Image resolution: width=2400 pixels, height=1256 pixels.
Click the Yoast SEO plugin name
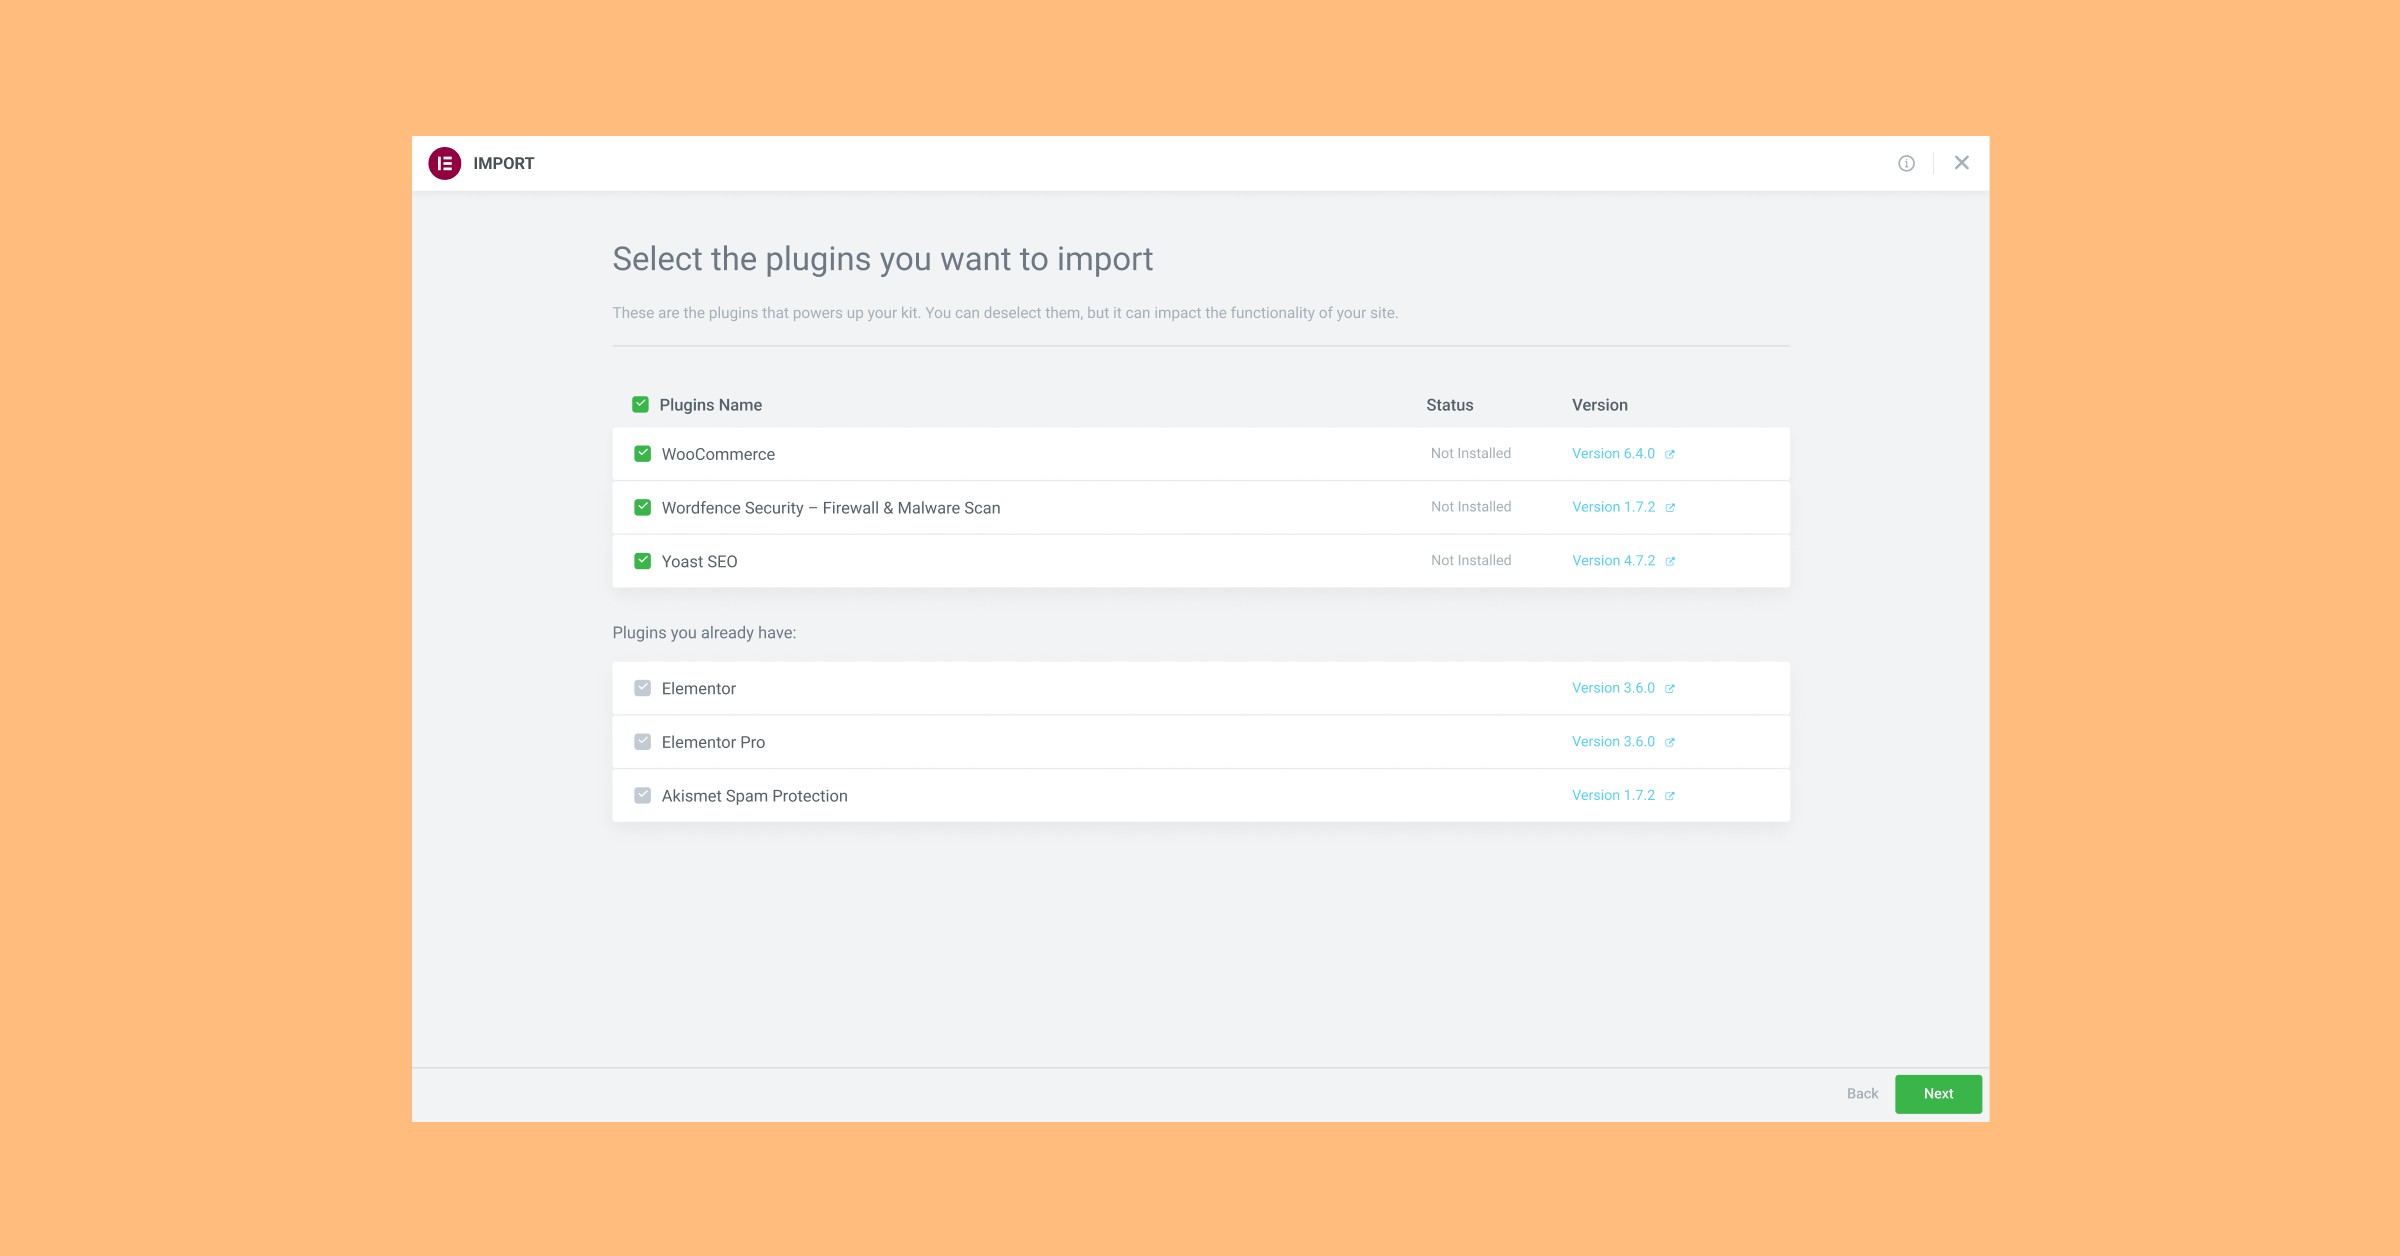(699, 562)
